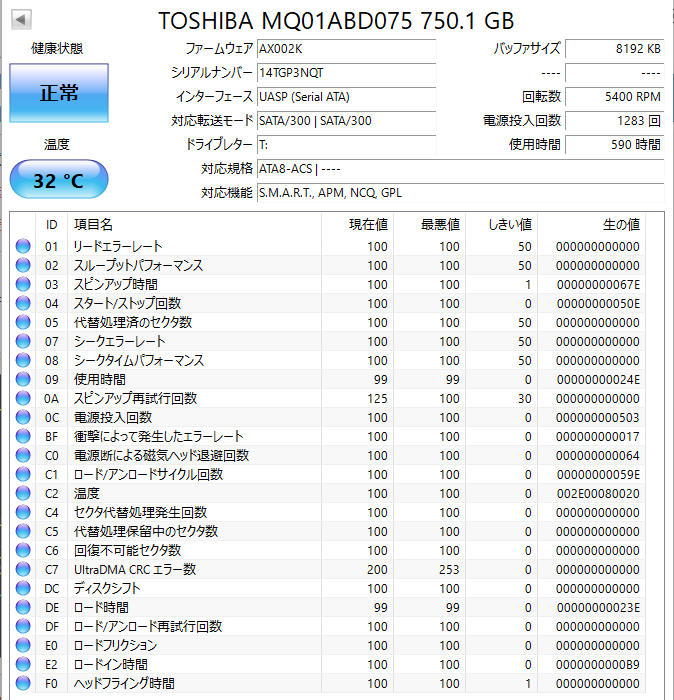Click the 現在値 column header
The image size is (674, 700).
(358, 225)
